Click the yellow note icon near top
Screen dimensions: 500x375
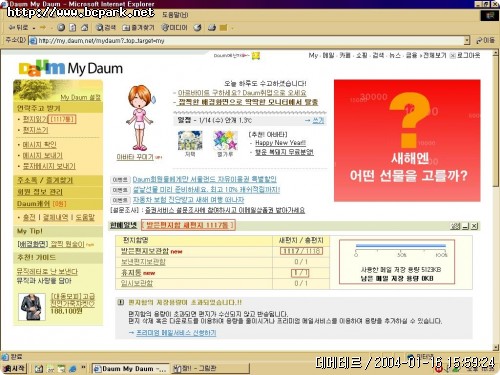256,56
